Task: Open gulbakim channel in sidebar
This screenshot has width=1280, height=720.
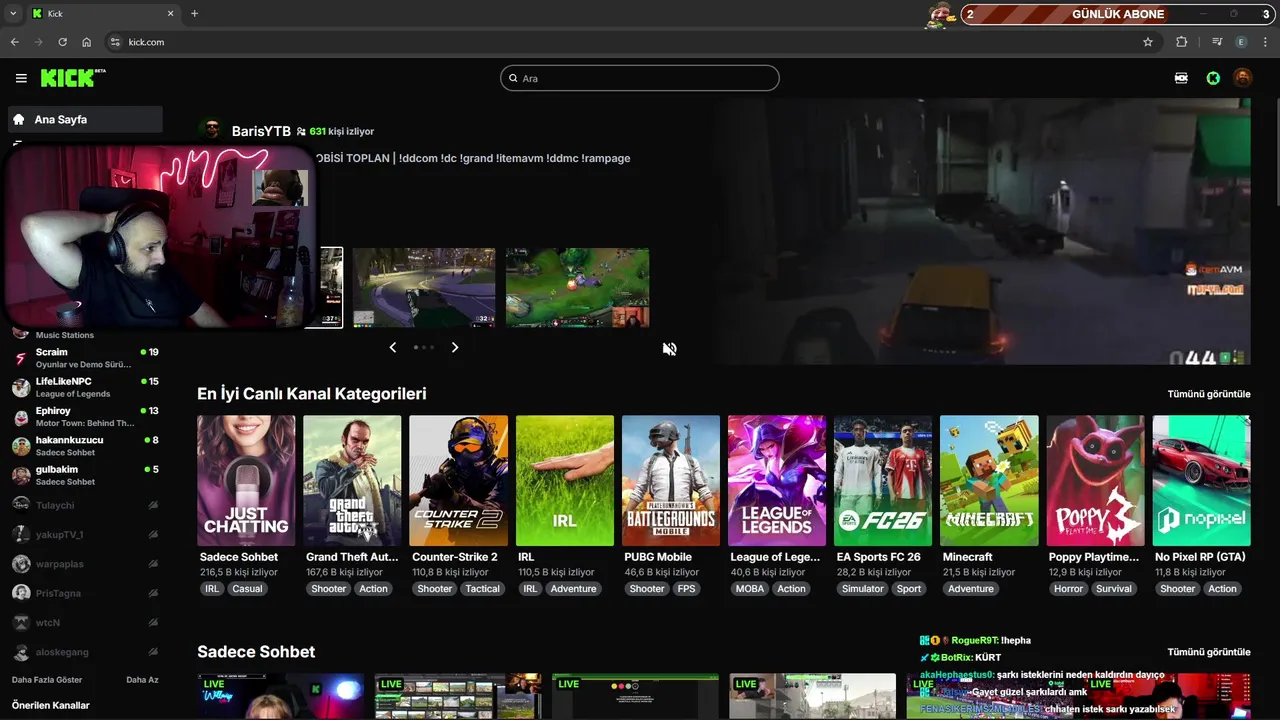Action: pos(85,475)
